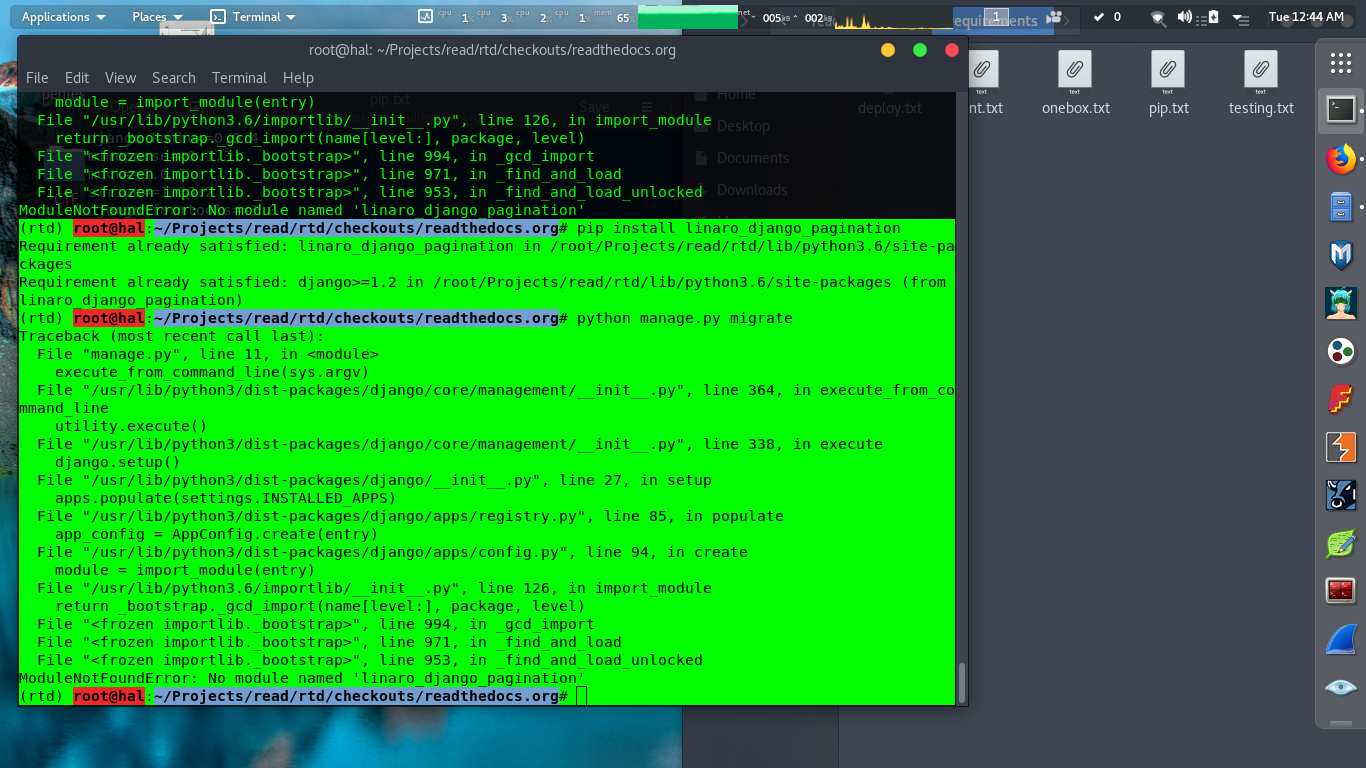The height and width of the screenshot is (768, 1366).
Task: Open the file manager icon in the dock
Action: [1341, 208]
